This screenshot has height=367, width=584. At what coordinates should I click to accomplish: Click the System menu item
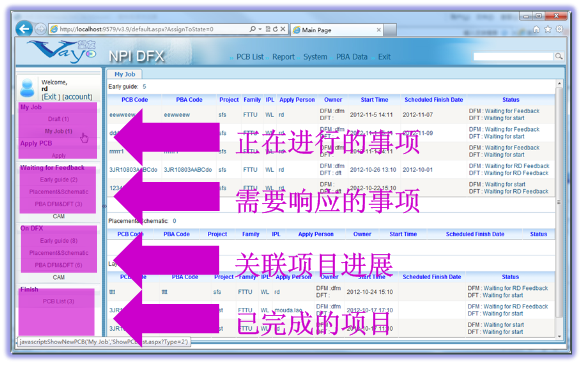coord(315,57)
